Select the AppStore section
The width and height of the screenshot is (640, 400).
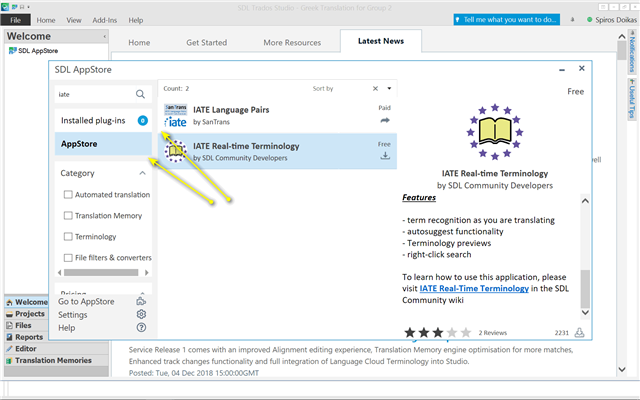[x=103, y=144]
